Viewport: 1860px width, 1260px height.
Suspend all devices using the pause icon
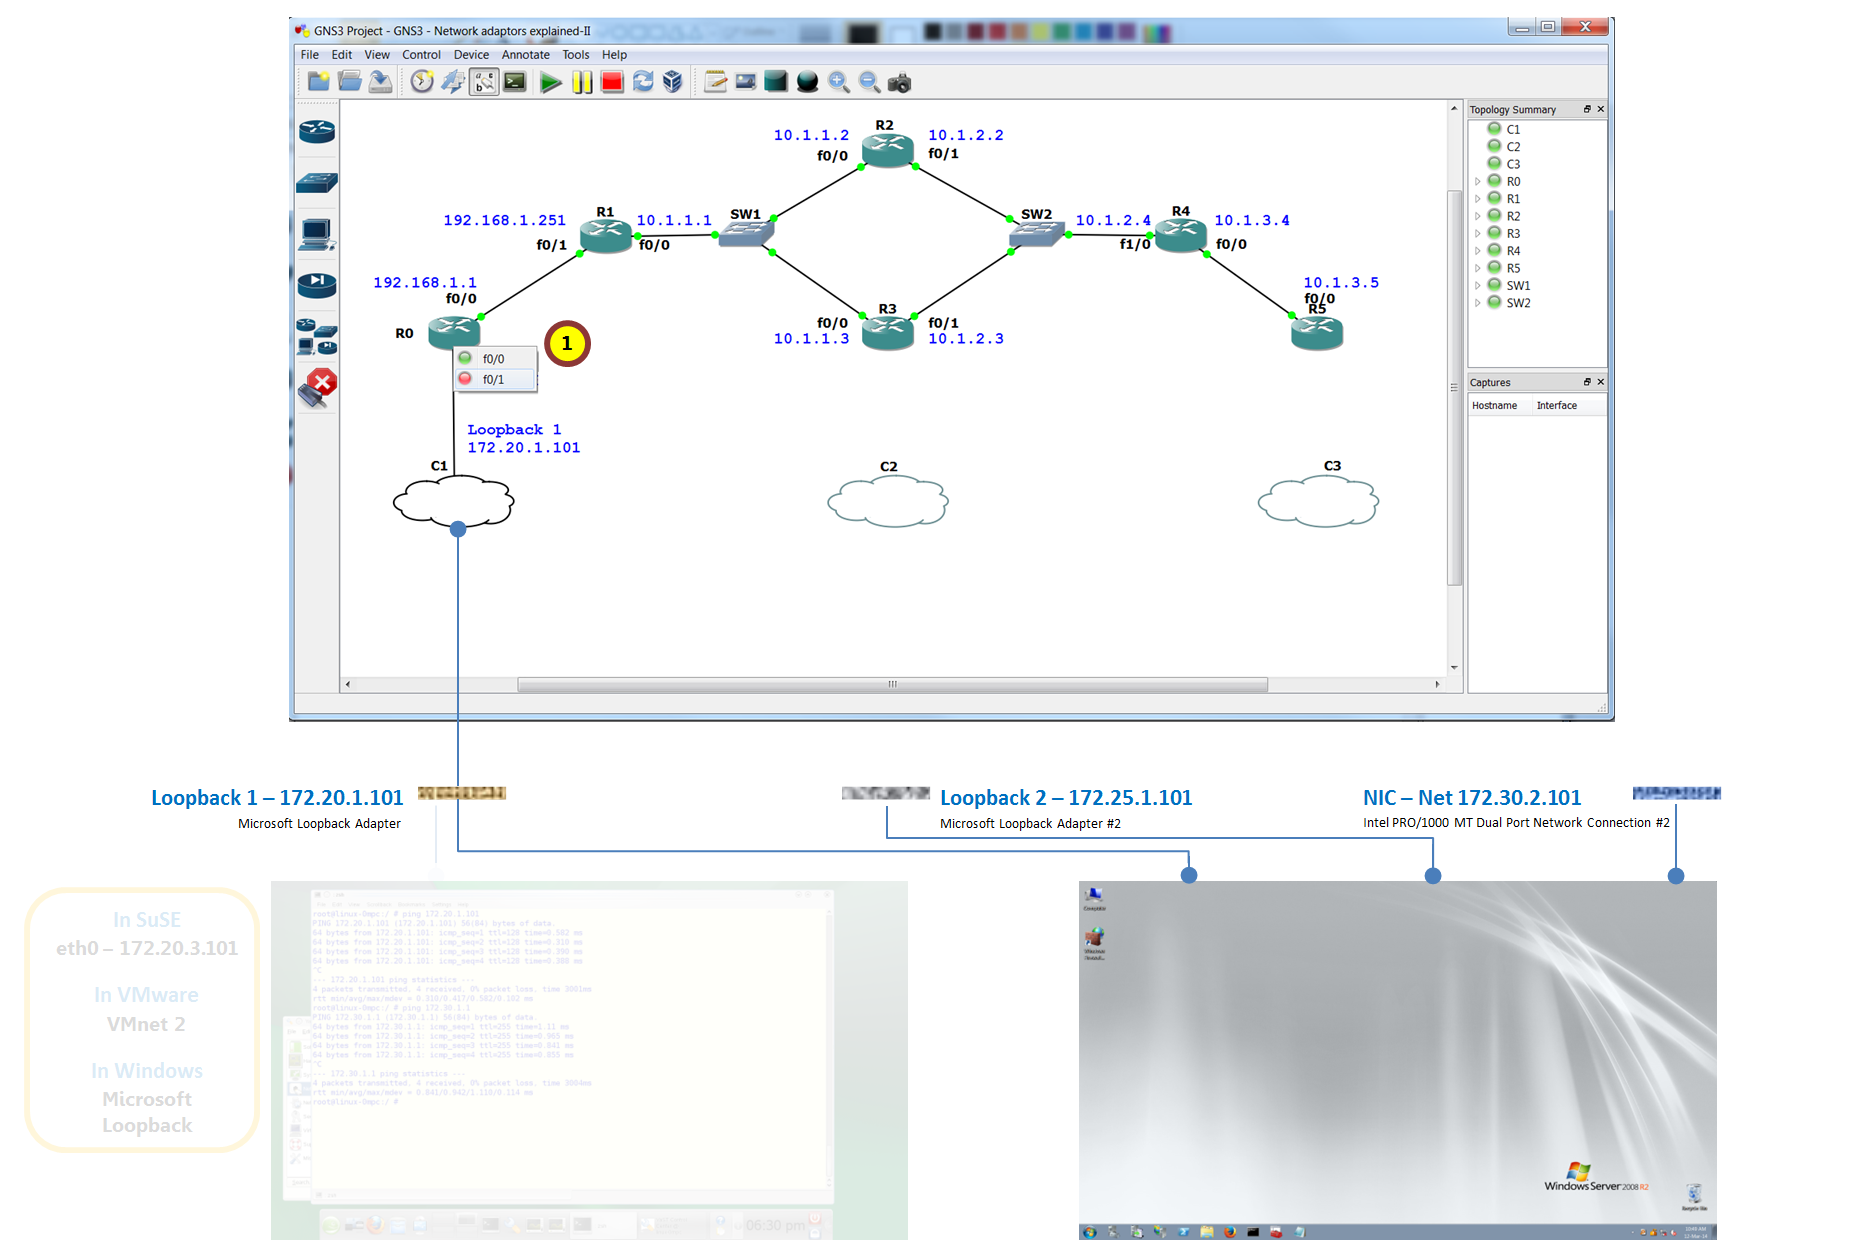click(x=582, y=82)
